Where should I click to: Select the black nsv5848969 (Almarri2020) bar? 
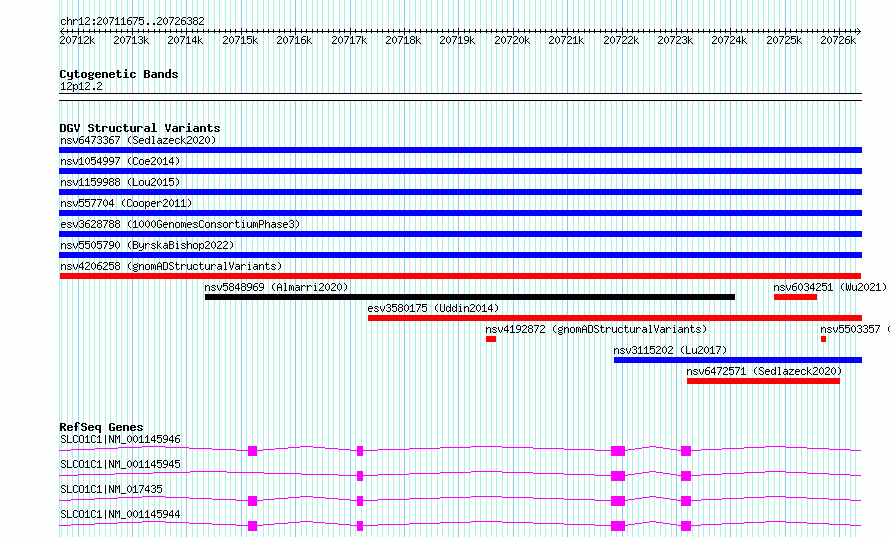point(470,297)
